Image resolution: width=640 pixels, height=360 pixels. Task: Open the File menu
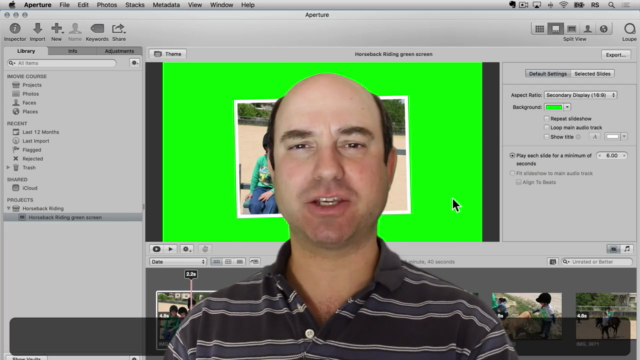(x=64, y=5)
